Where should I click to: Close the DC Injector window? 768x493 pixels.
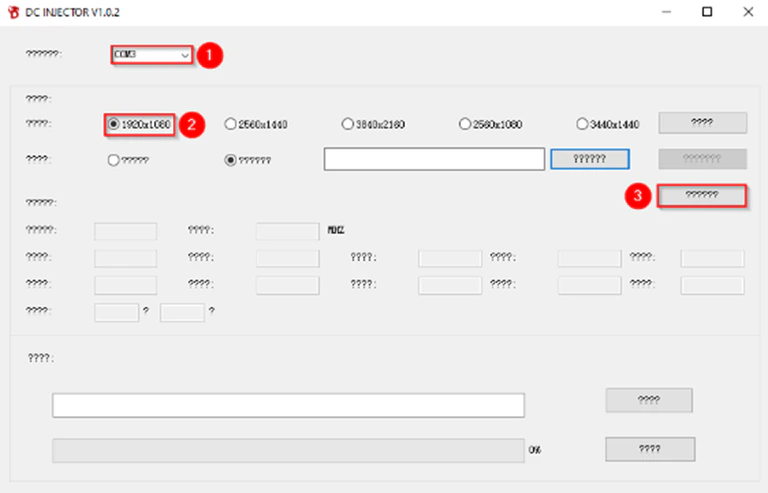[x=748, y=12]
